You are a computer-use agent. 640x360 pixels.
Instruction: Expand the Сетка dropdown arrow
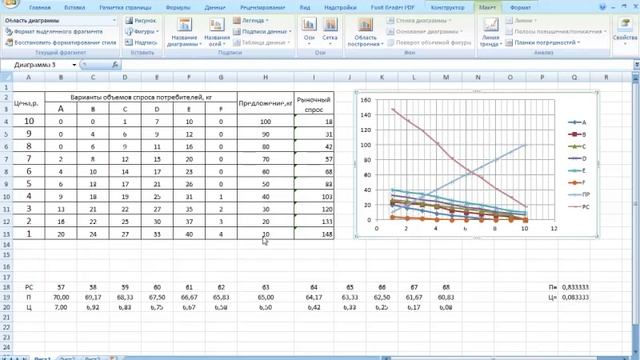330,44
